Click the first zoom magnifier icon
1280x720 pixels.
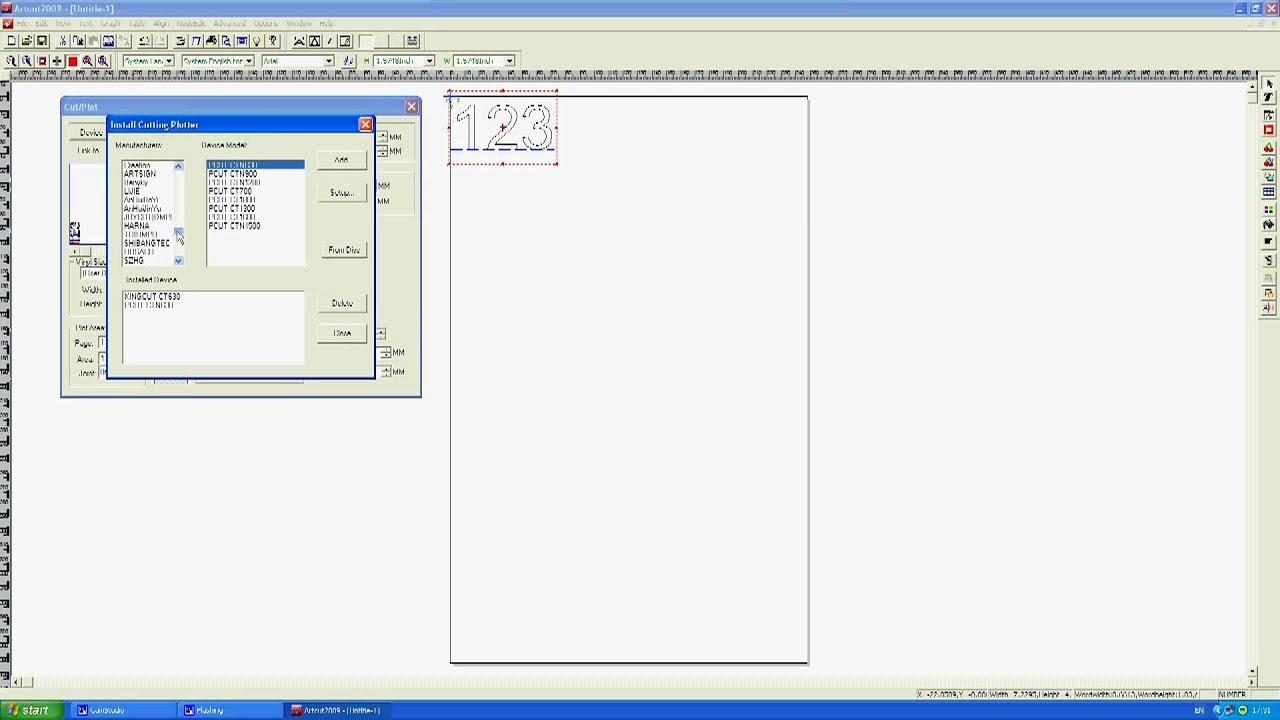point(11,61)
